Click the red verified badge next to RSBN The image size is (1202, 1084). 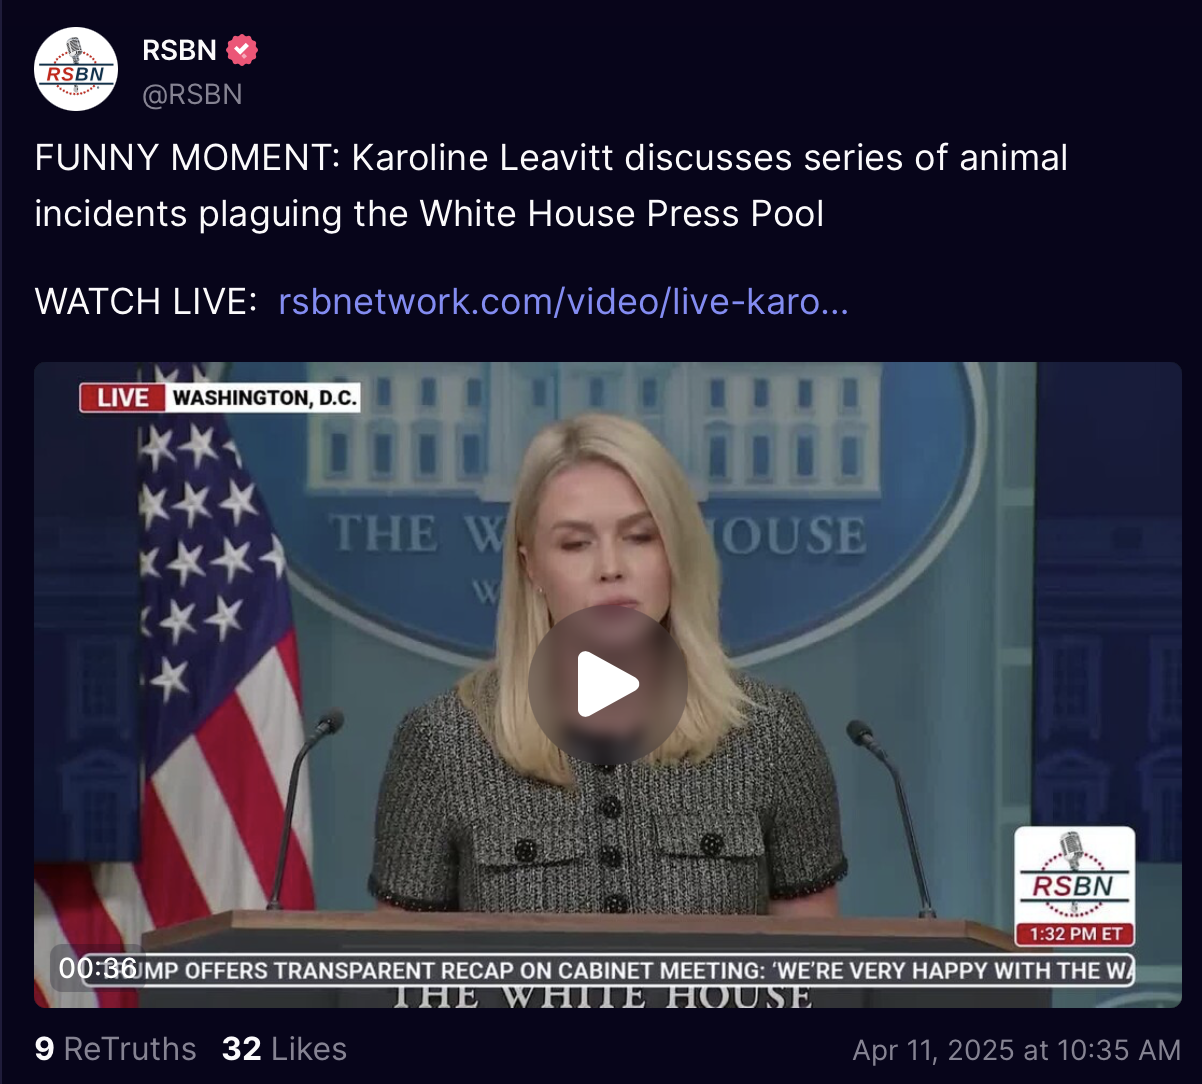coord(242,50)
